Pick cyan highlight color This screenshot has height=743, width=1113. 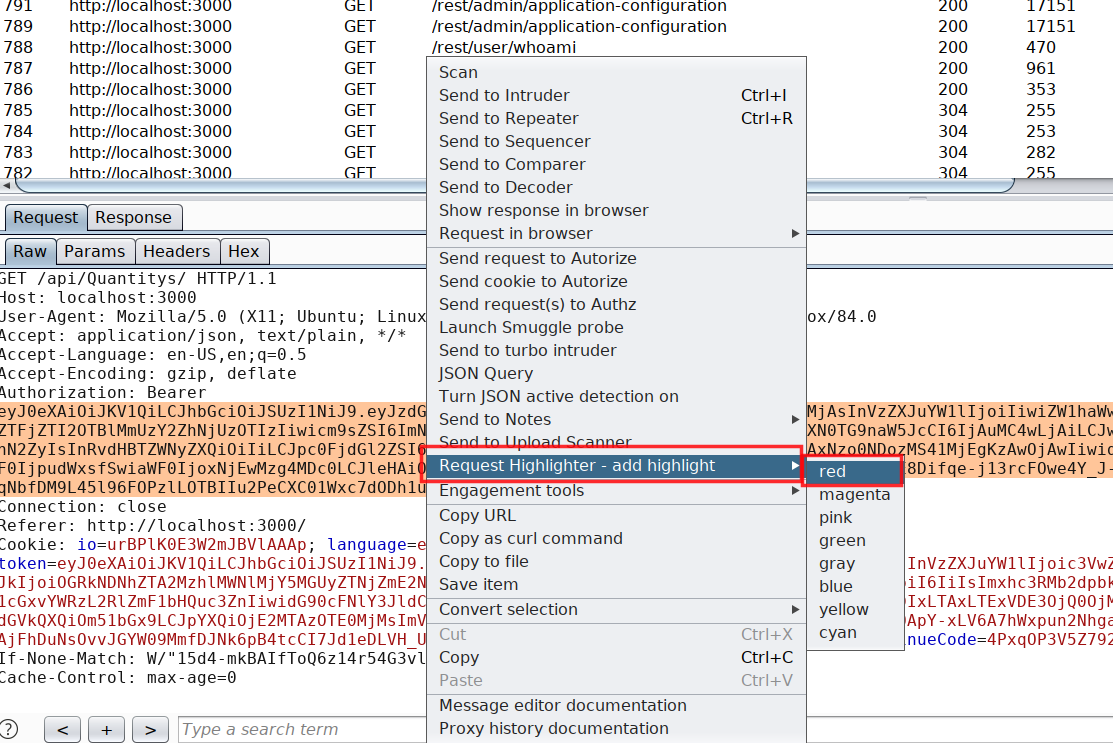point(855,632)
